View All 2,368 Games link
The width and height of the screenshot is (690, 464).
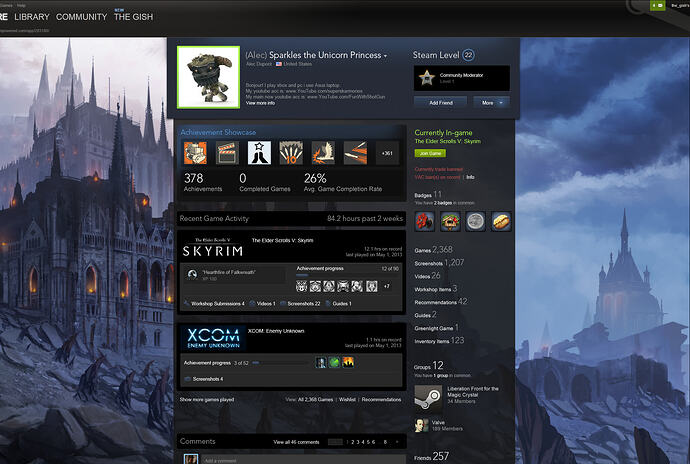click(x=315, y=400)
